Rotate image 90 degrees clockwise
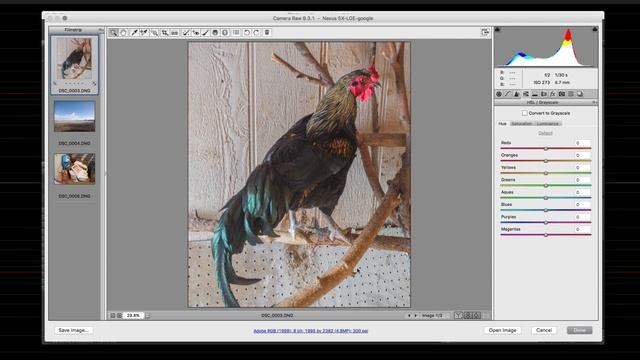Image resolution: width=640 pixels, height=360 pixels. point(256,33)
